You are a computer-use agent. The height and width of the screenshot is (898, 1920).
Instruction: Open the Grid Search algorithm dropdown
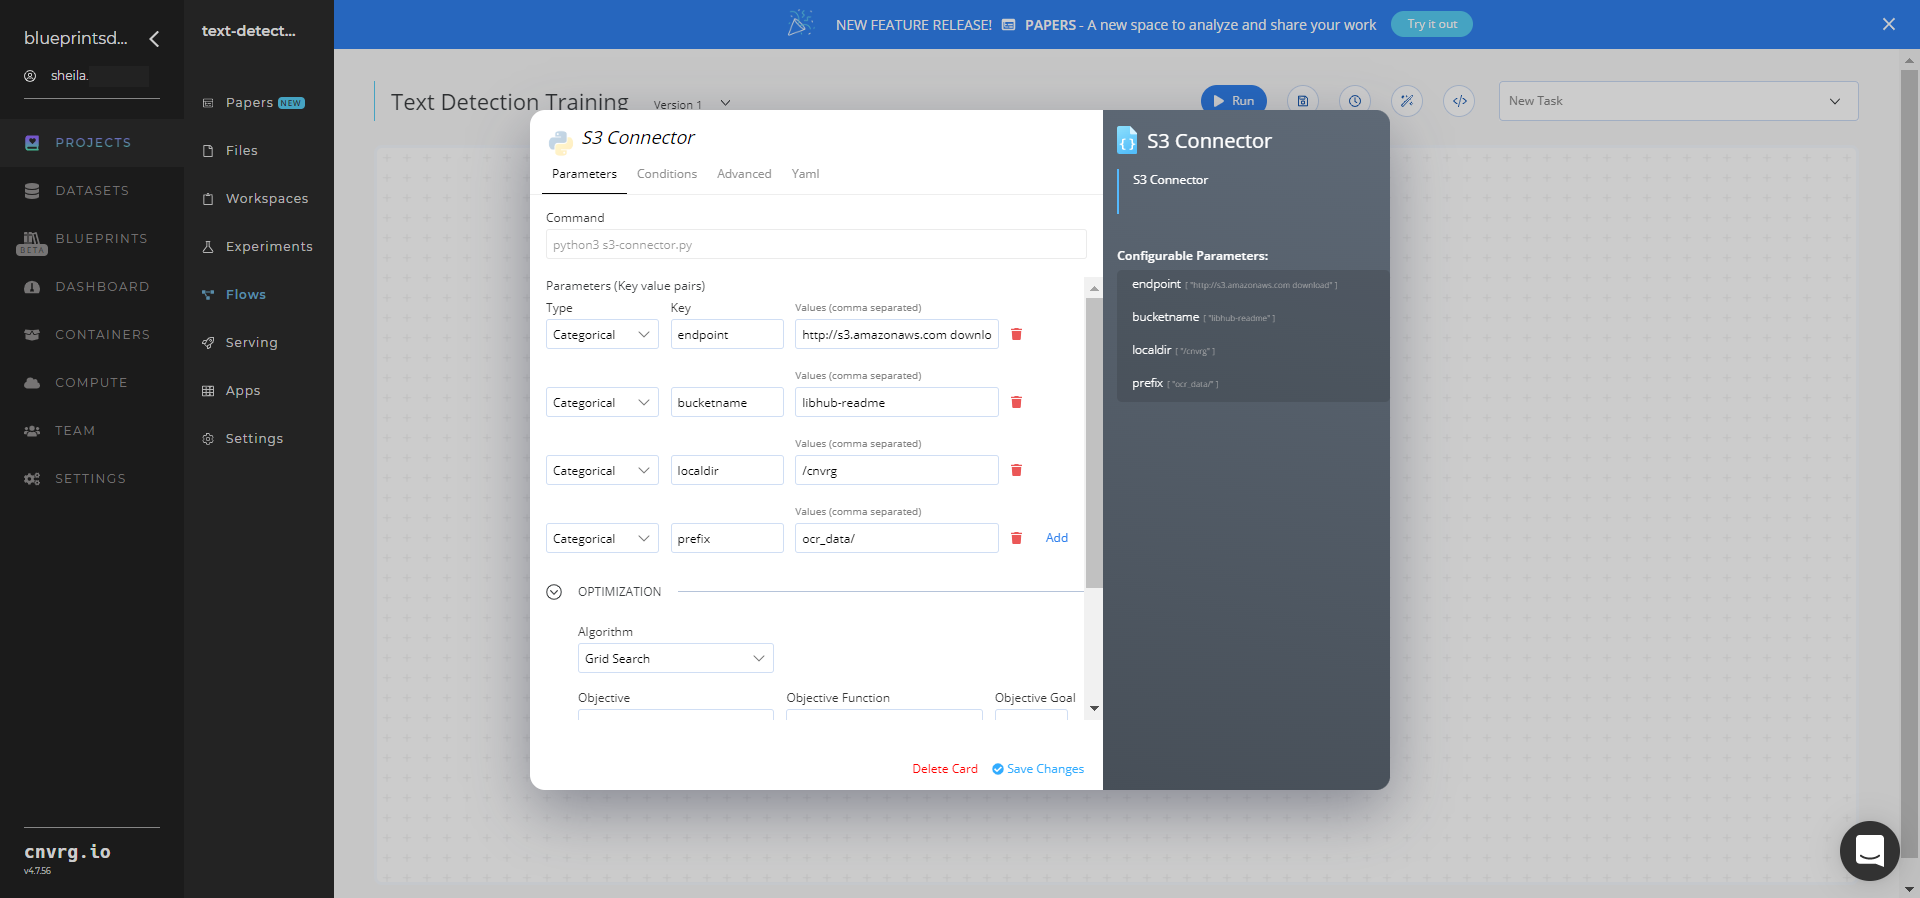676,658
